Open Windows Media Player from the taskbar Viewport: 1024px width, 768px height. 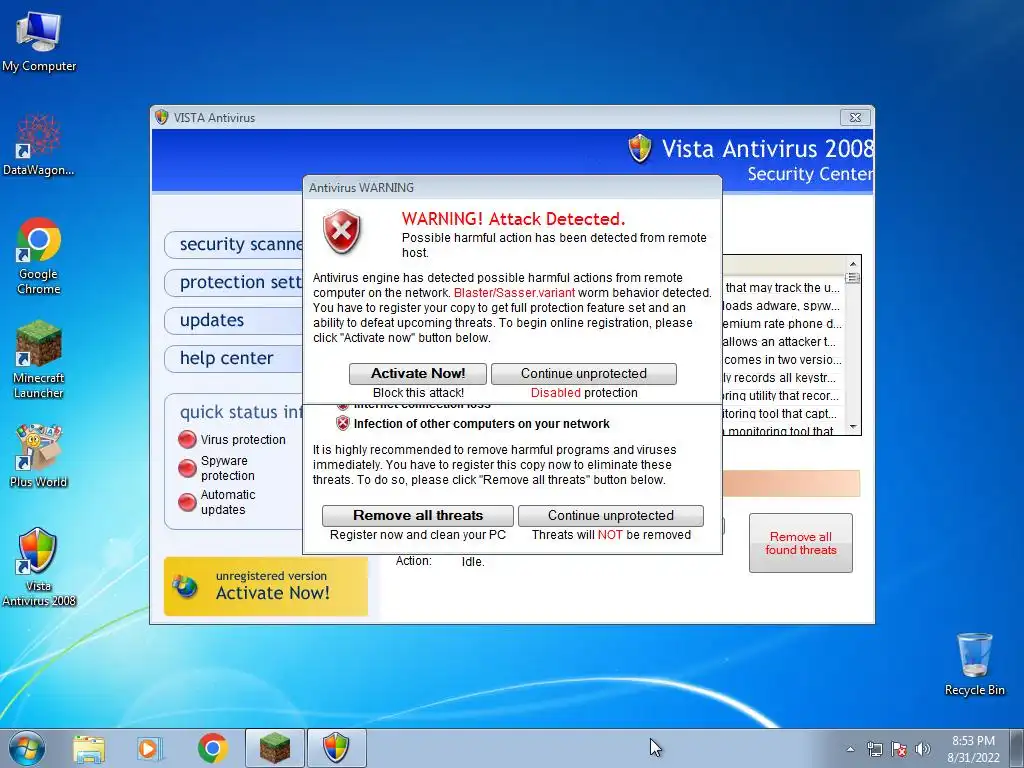(150, 749)
